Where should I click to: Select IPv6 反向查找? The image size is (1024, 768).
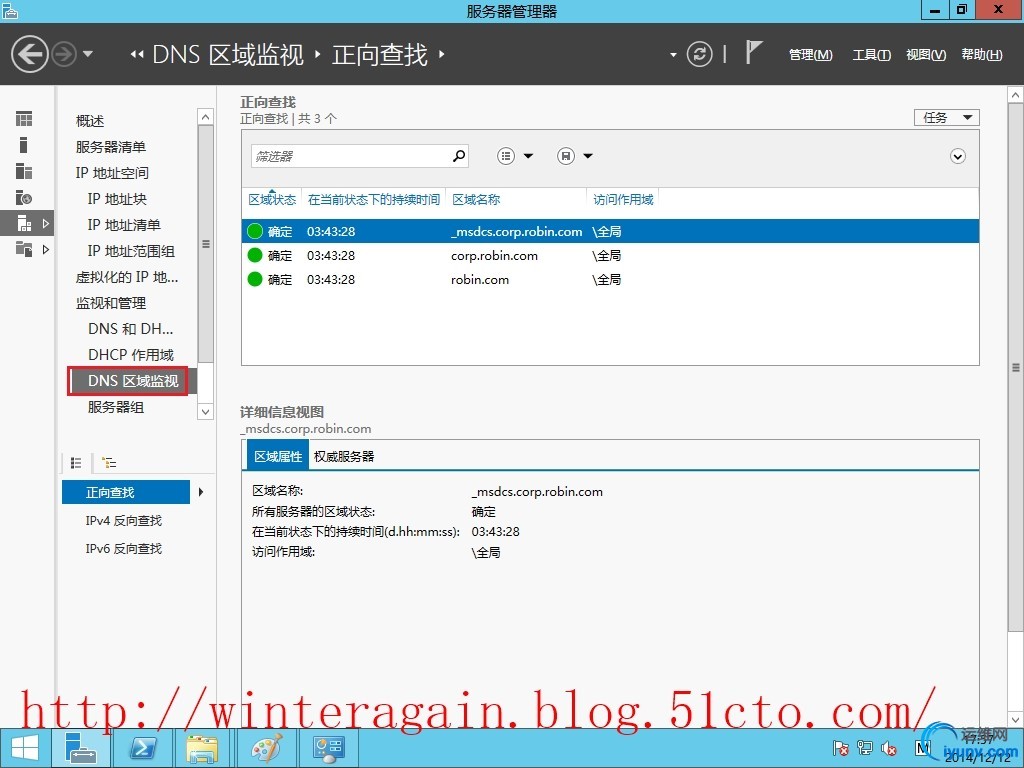(x=123, y=549)
